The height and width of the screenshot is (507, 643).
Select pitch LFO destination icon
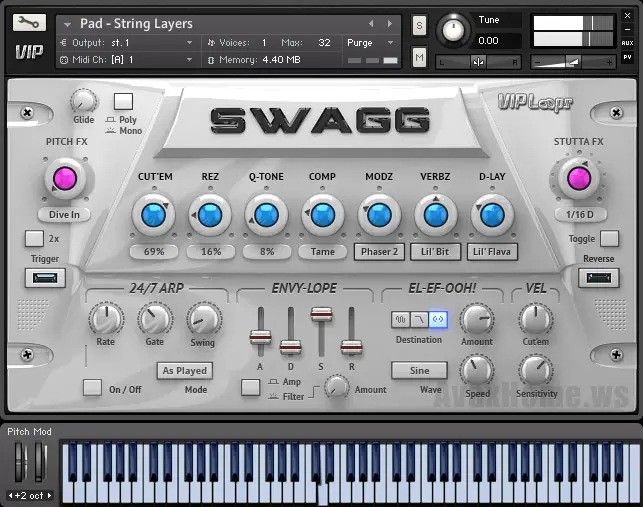(400, 319)
